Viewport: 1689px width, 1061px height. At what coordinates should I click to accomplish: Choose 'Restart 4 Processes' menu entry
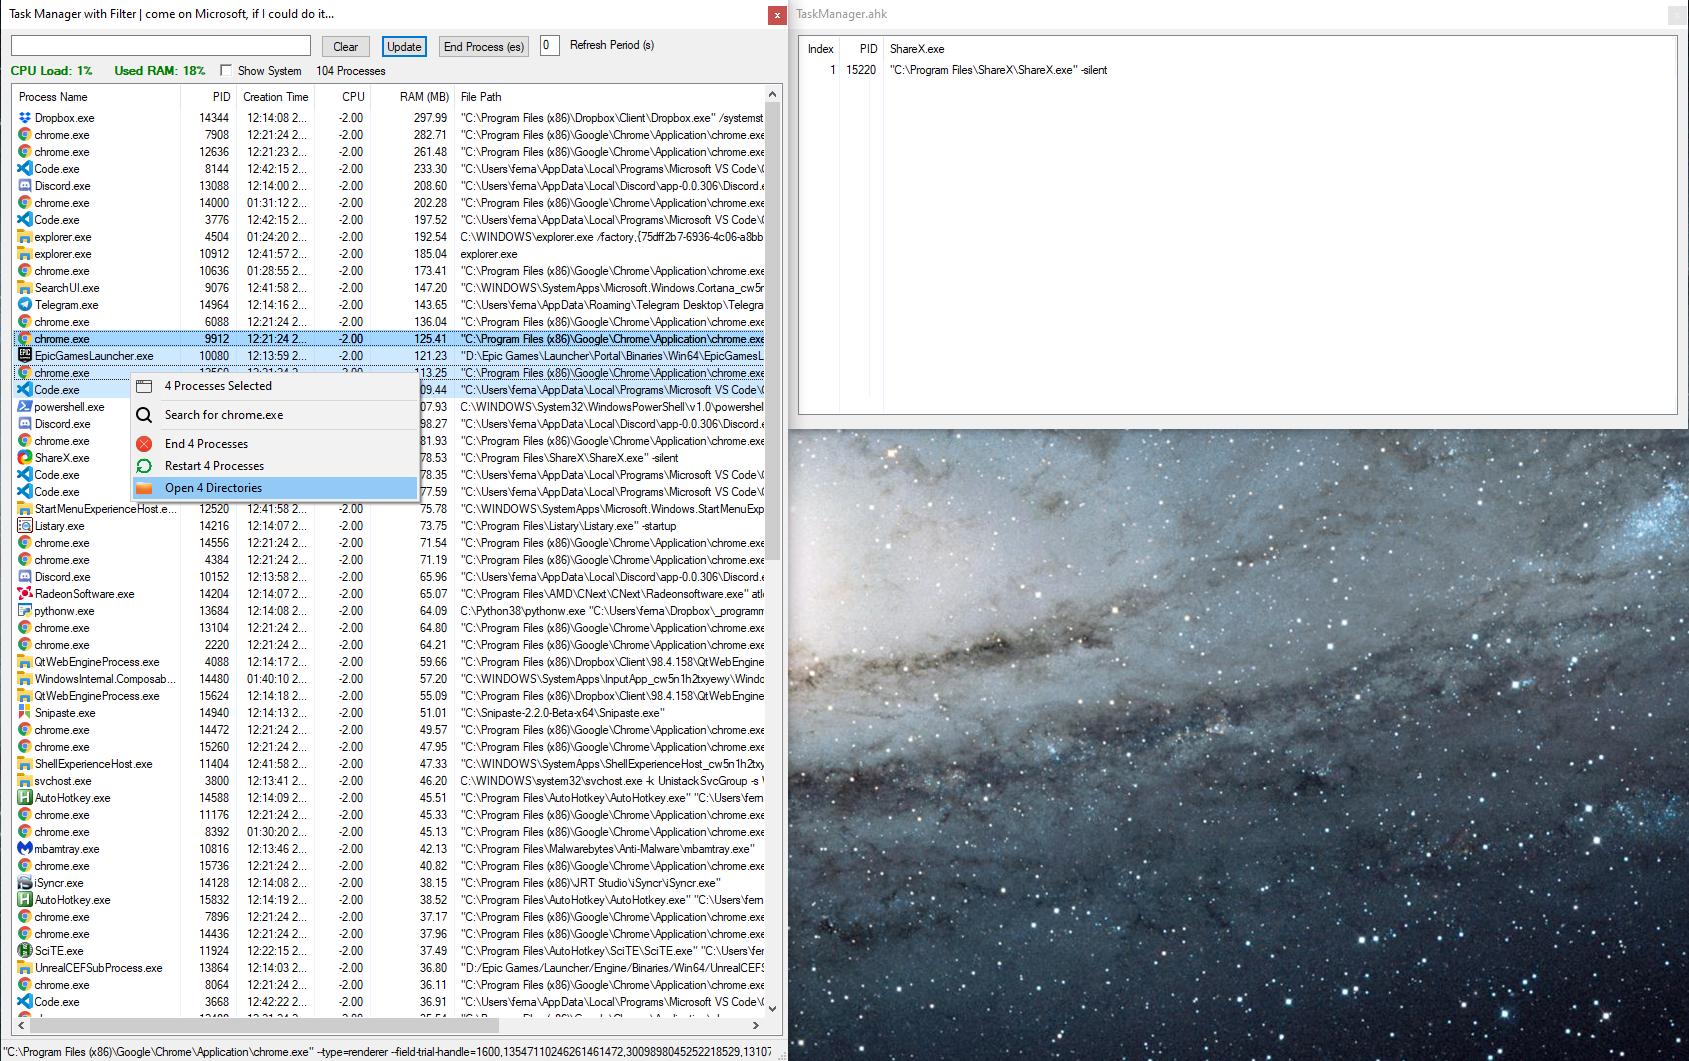(x=275, y=466)
